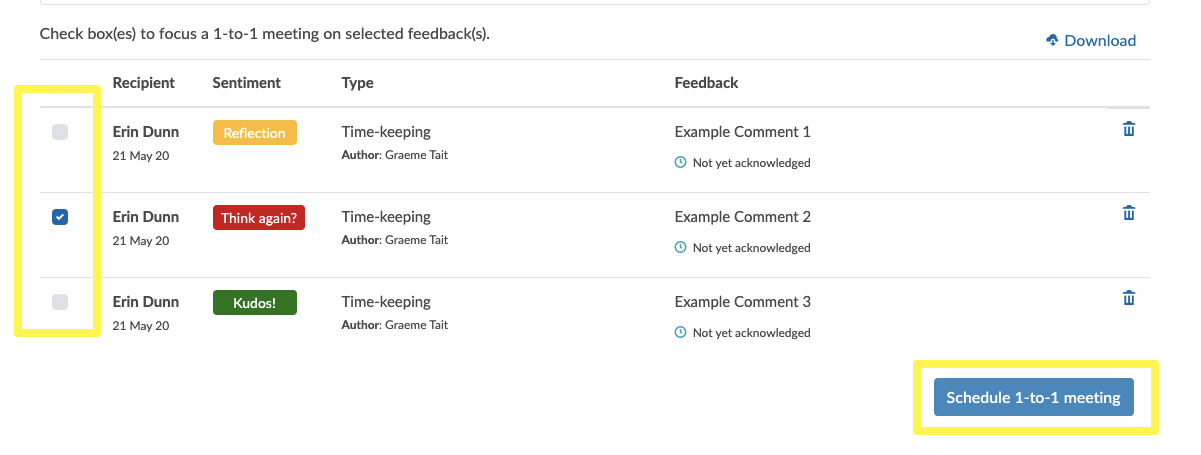The height and width of the screenshot is (455, 1201).
Task: Check the box for the Kudos! feedback
Action: (x=60, y=302)
